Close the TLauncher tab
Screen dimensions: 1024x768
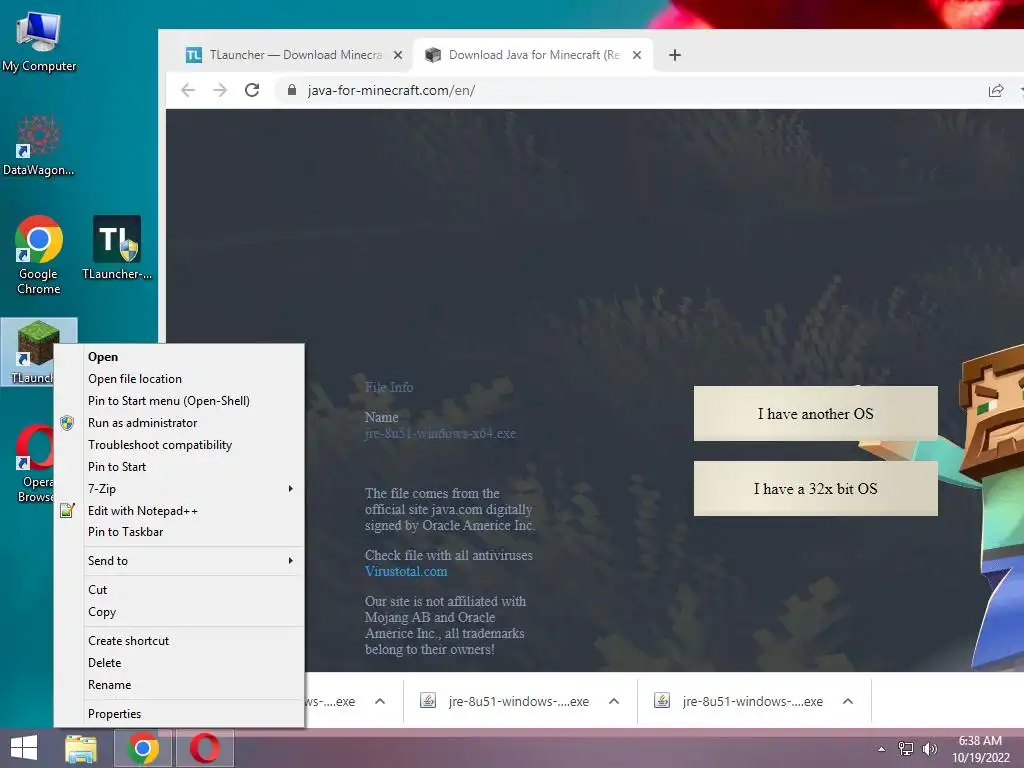click(398, 55)
